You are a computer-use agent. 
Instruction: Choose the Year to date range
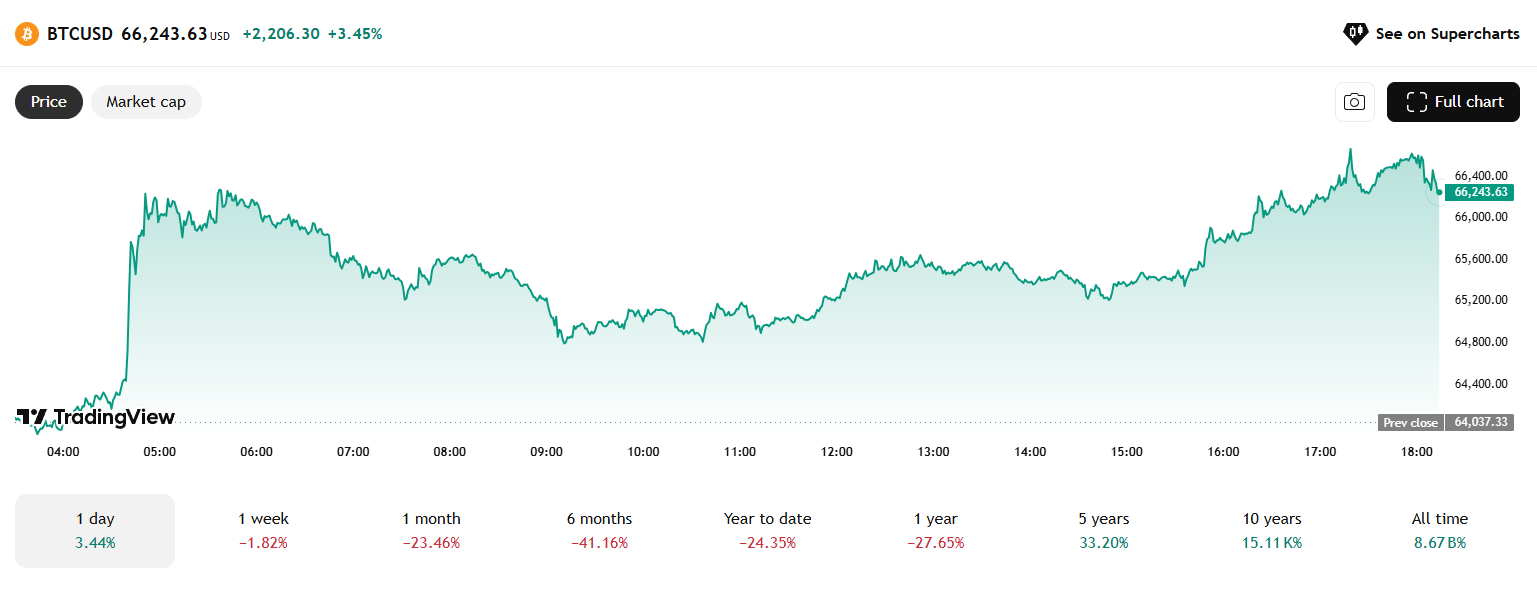[767, 530]
